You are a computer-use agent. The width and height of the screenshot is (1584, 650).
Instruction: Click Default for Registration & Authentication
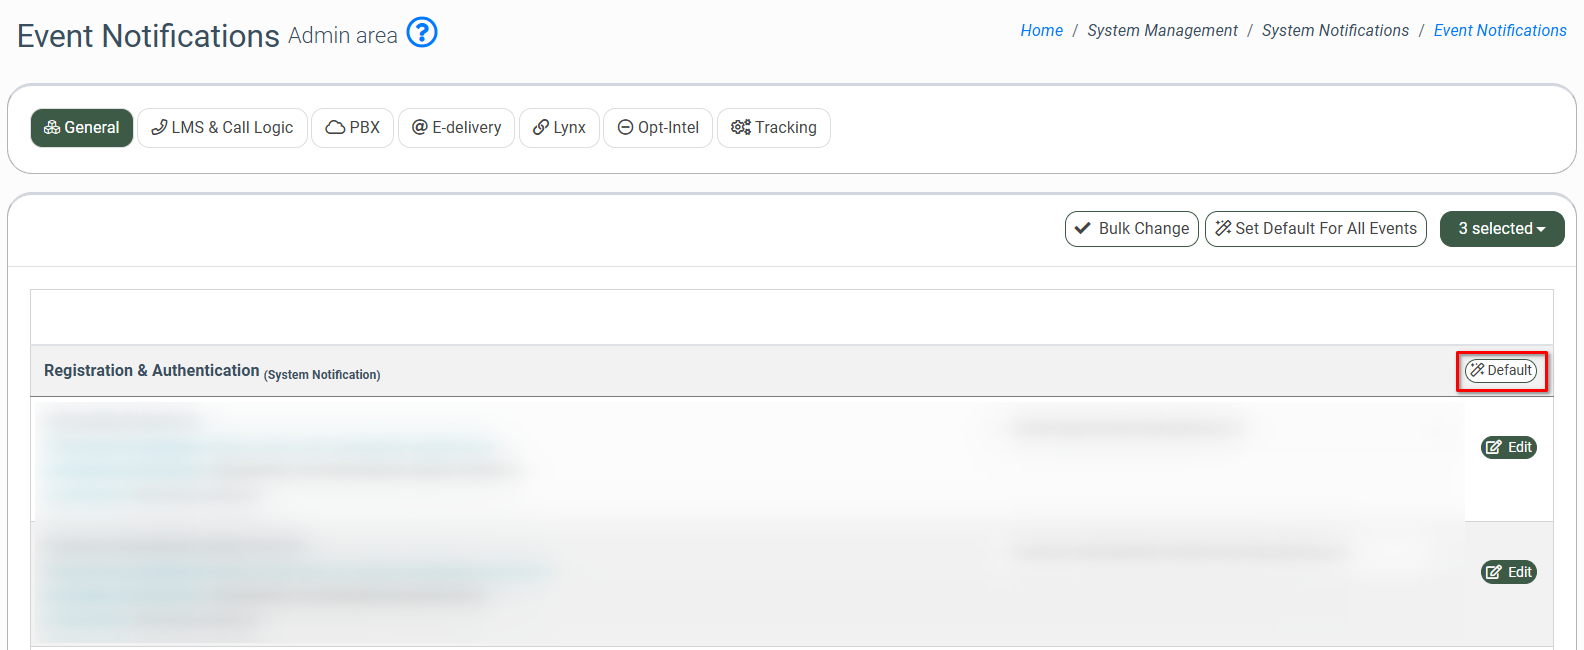tap(1500, 371)
